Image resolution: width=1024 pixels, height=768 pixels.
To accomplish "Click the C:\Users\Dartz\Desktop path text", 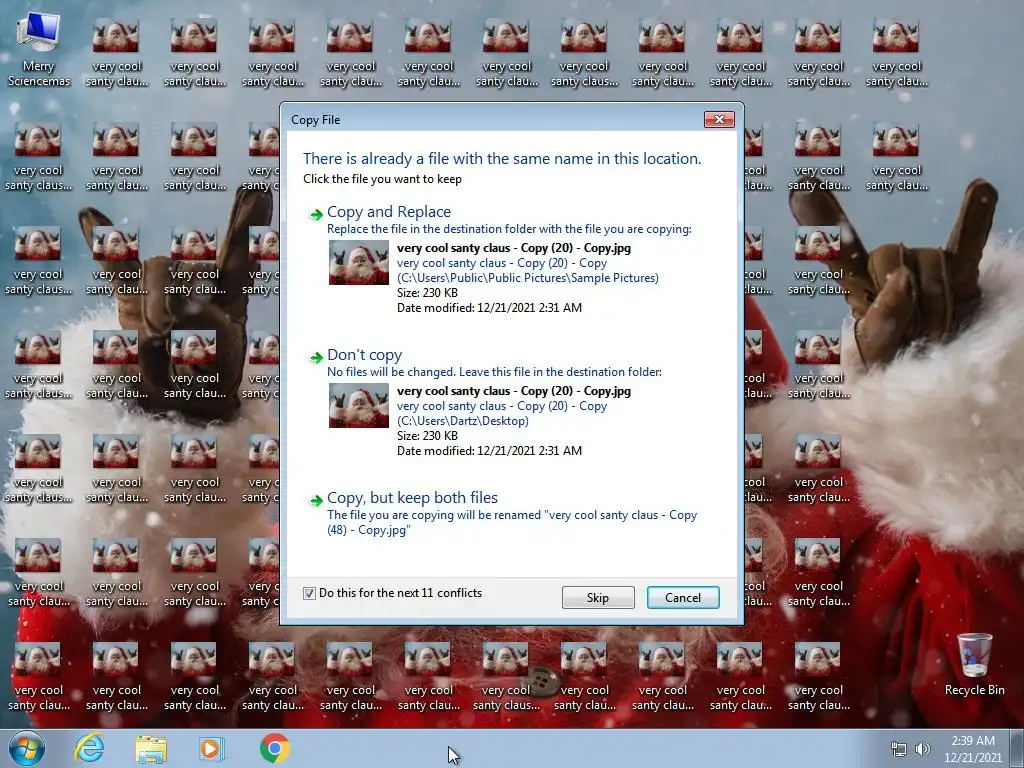I will click(x=463, y=421).
